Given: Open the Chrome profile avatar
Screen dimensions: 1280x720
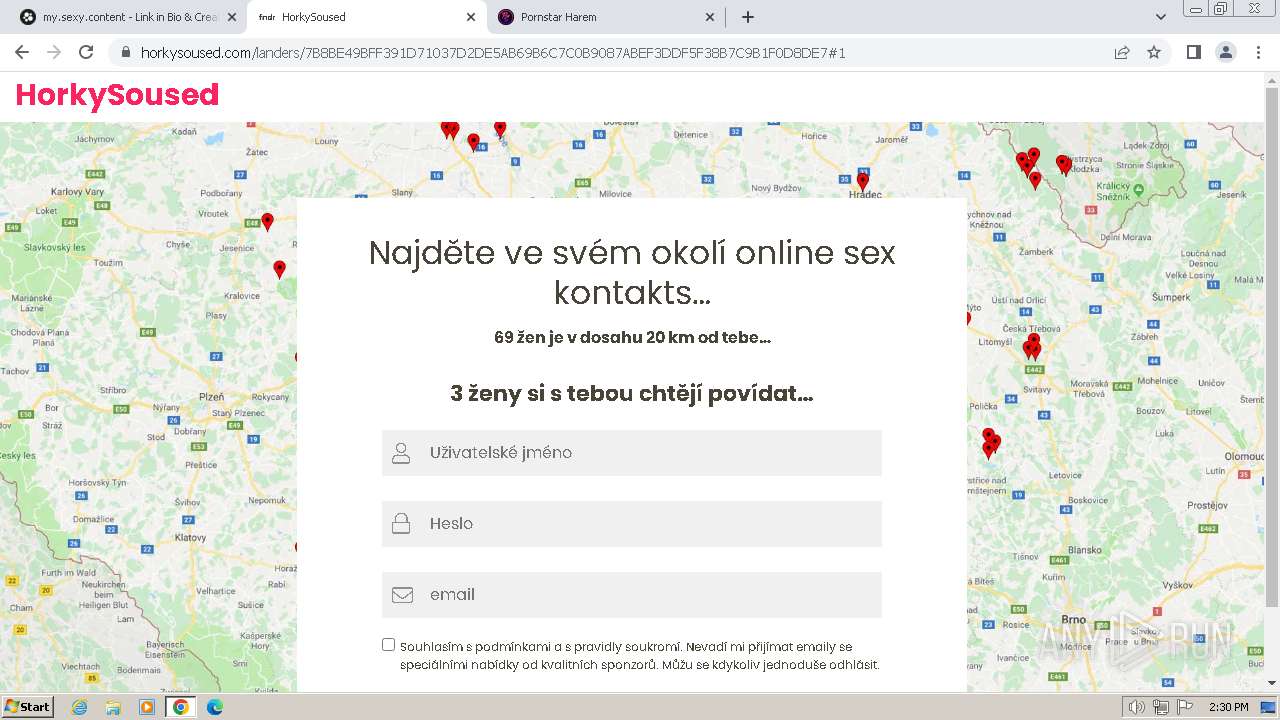Looking at the screenshot, I should pos(1225,53).
